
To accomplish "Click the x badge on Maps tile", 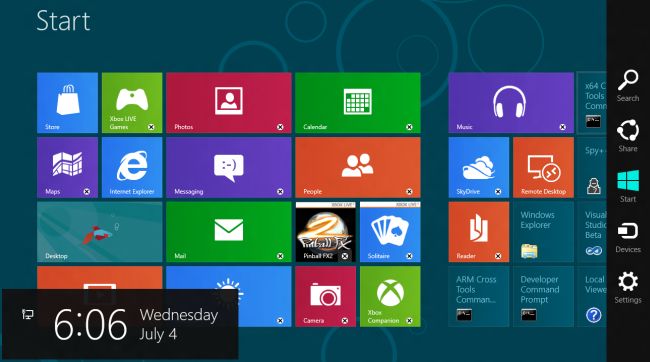I will [87, 192].
